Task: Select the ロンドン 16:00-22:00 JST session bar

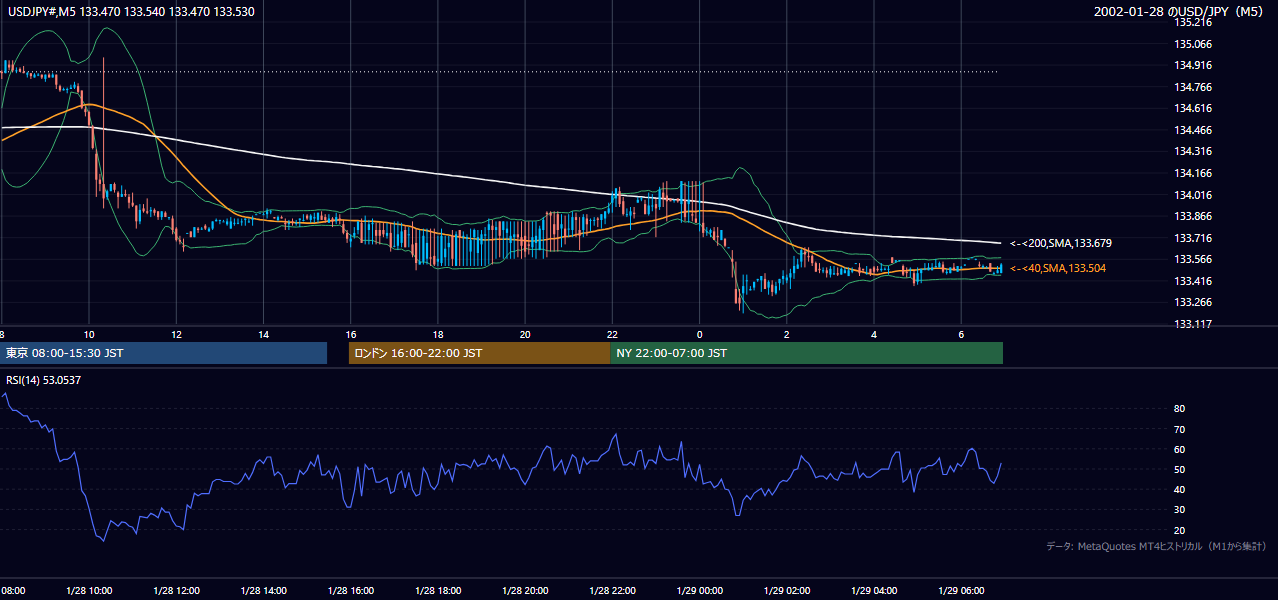Action: tap(479, 353)
